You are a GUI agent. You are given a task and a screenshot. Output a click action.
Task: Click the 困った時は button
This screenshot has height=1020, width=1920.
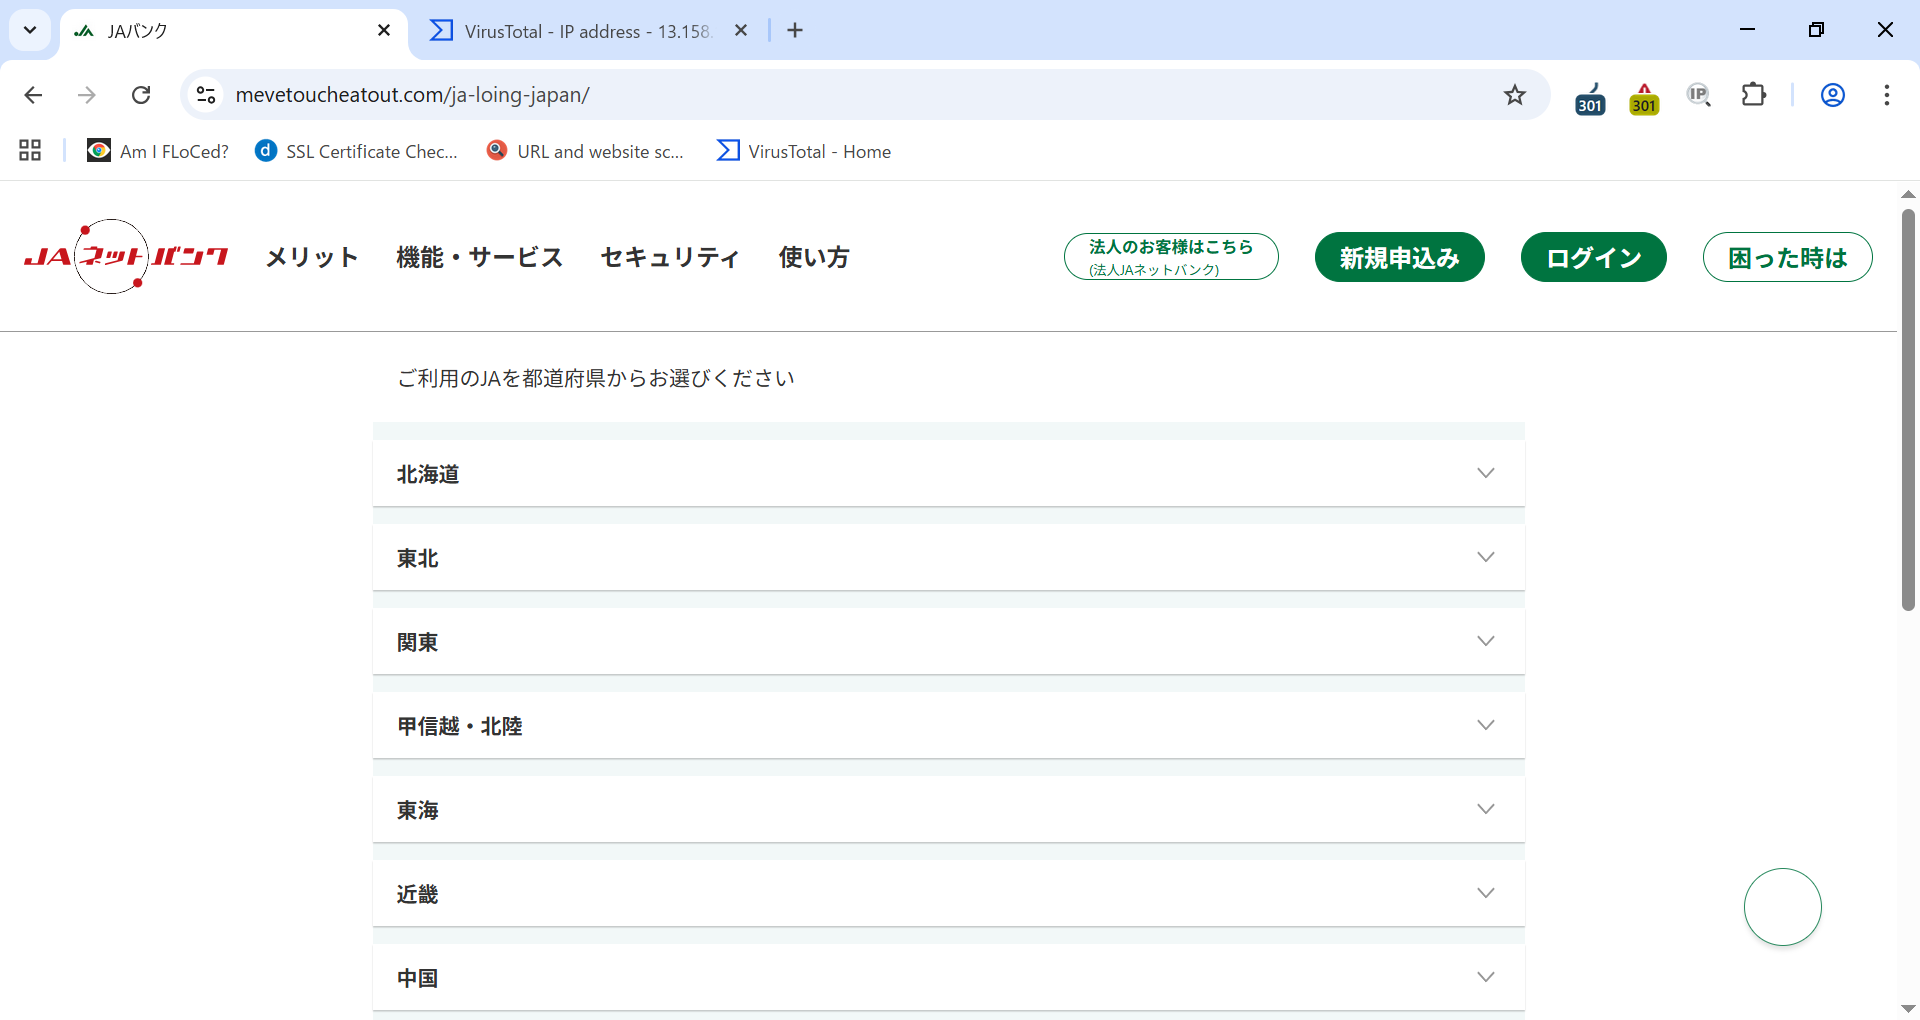[x=1788, y=257]
